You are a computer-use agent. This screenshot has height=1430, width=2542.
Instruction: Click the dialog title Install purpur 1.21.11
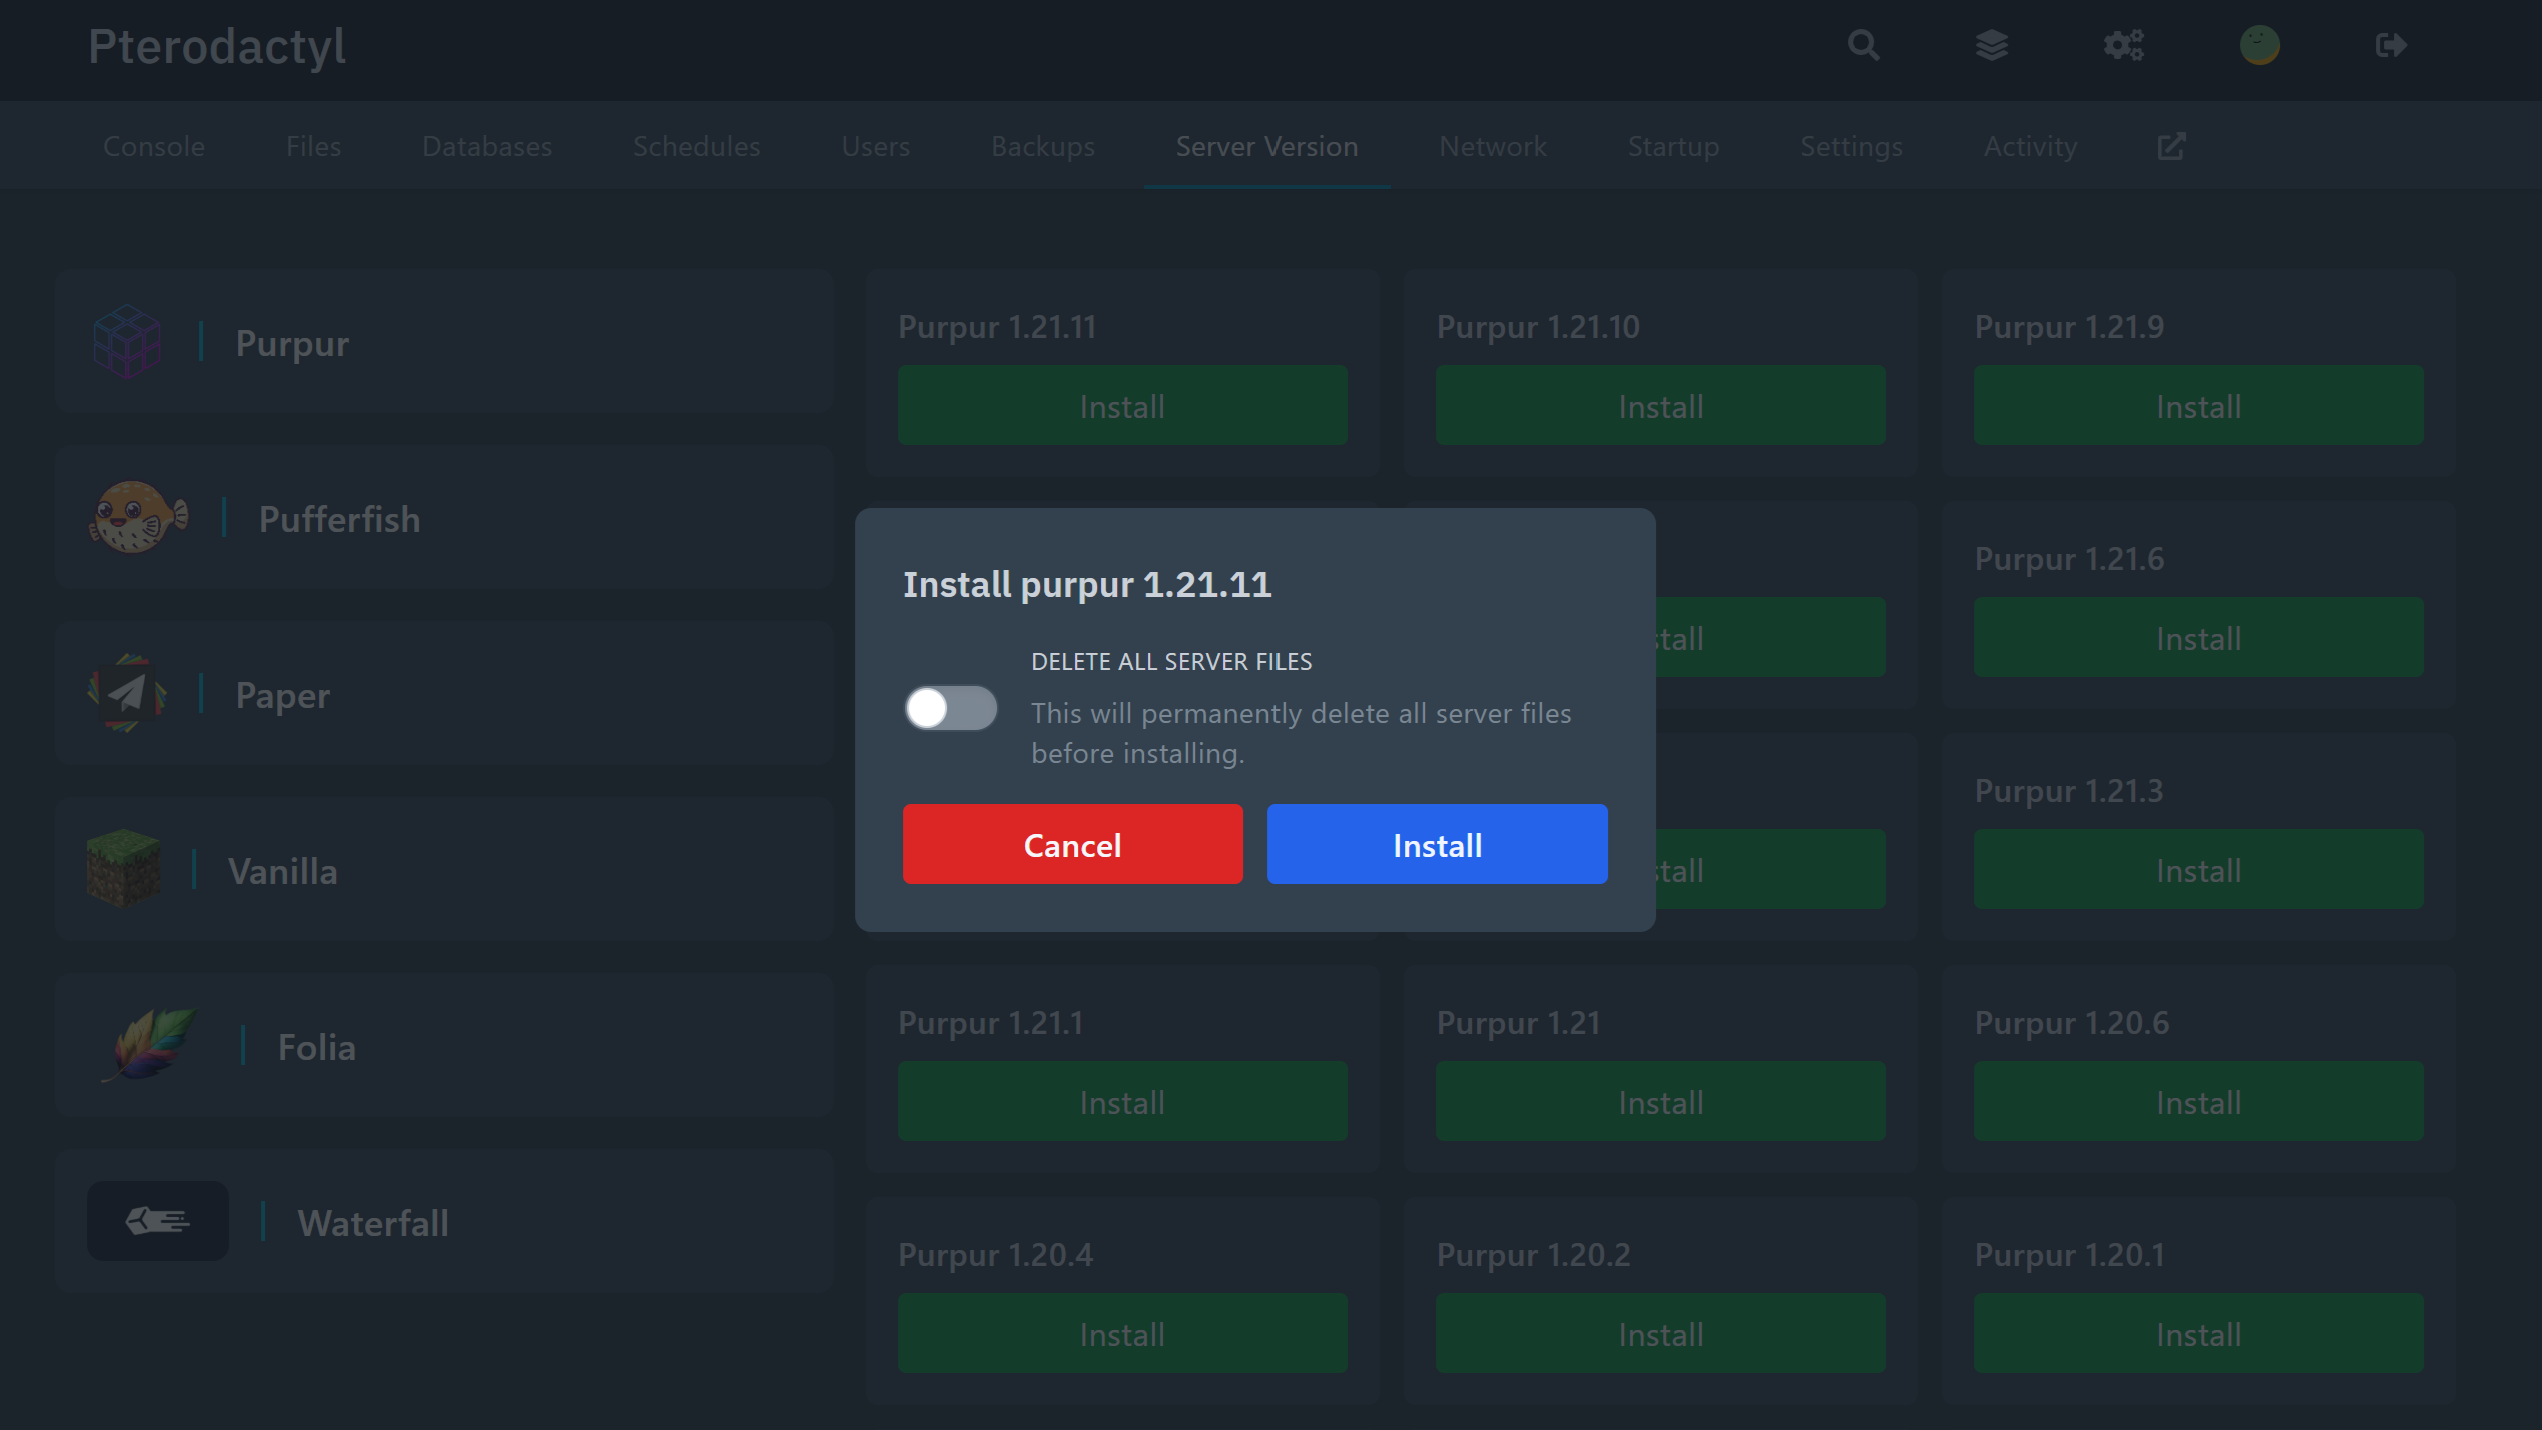click(x=1087, y=584)
